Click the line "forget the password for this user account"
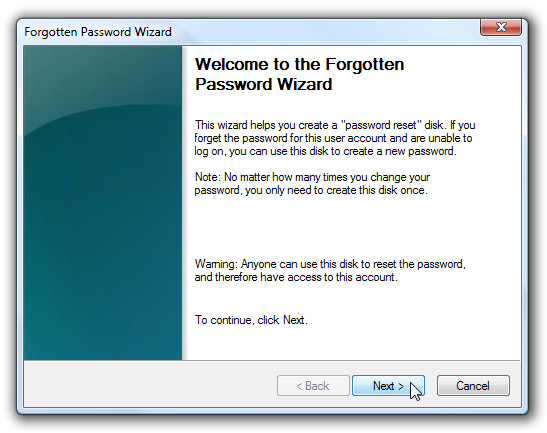 tap(333, 138)
